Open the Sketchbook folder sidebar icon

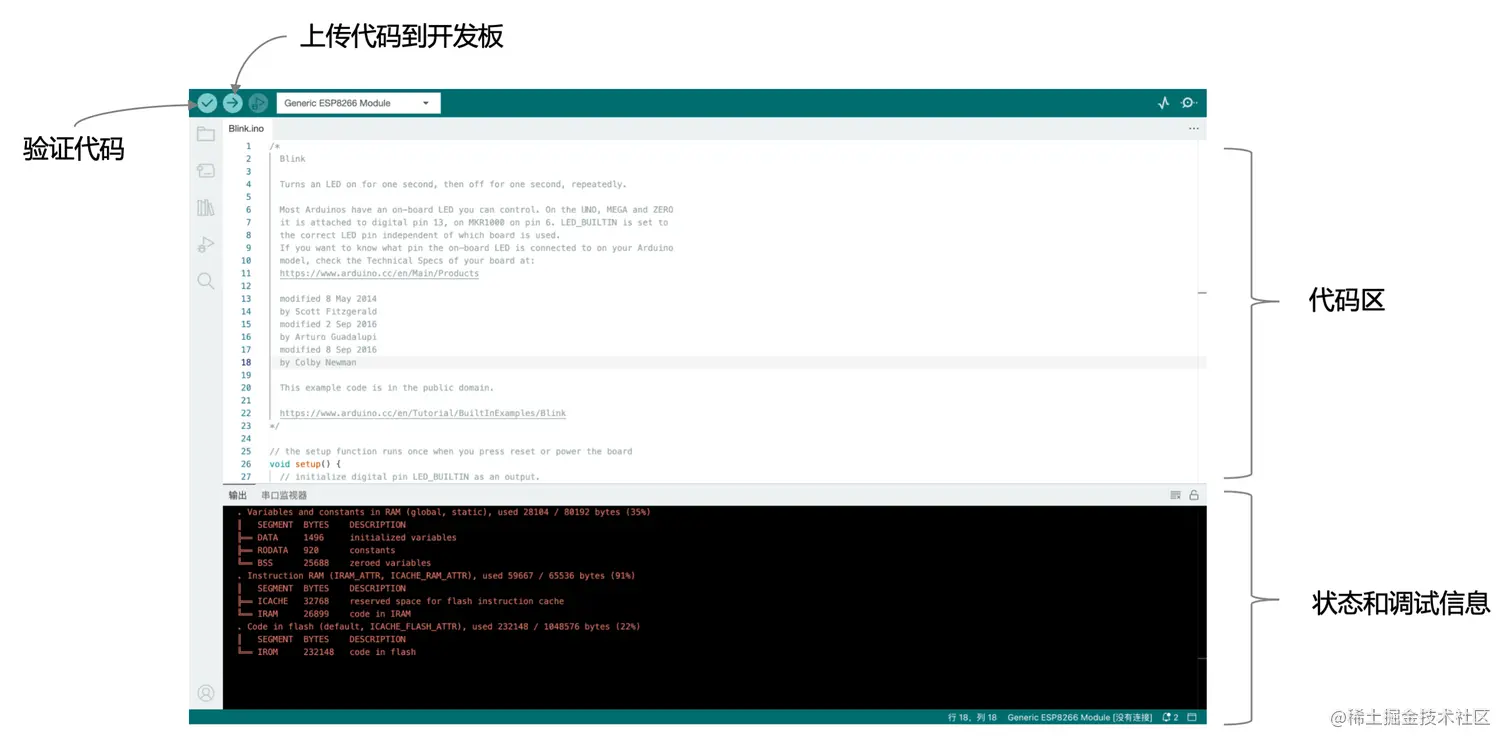coord(206,134)
